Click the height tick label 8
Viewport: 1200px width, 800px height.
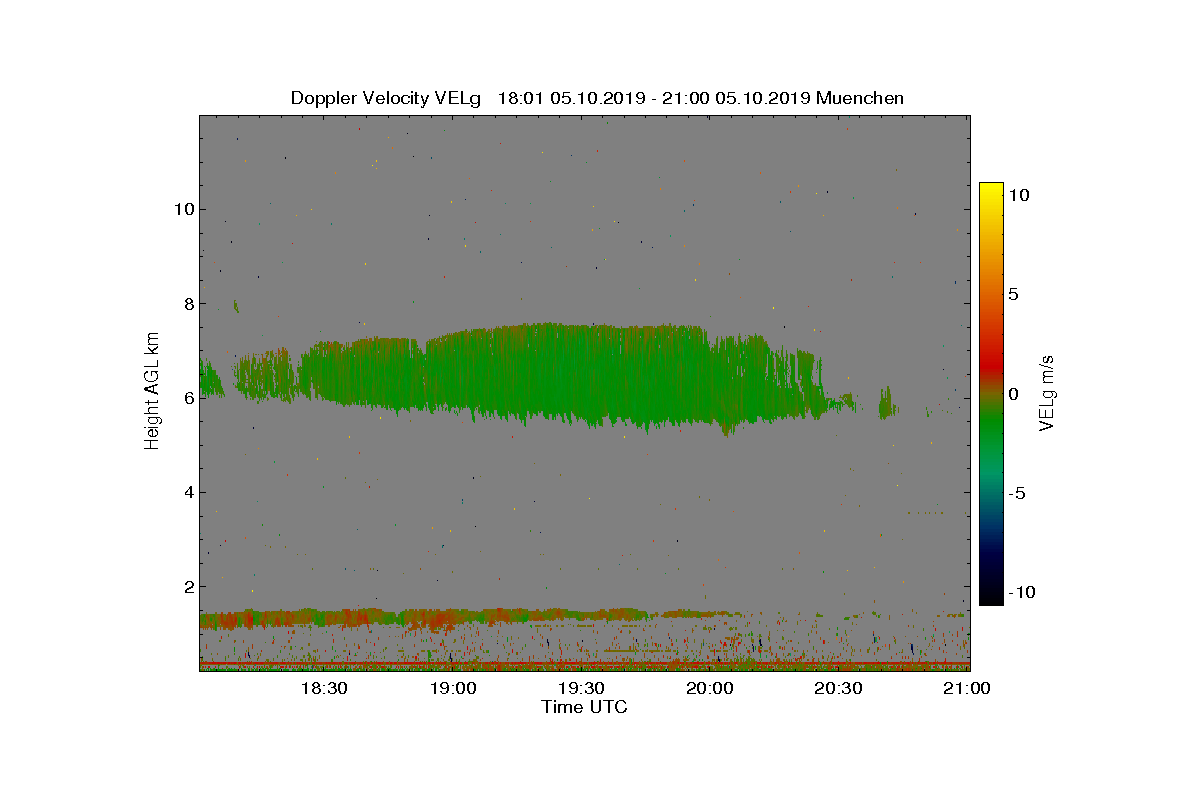(188, 303)
